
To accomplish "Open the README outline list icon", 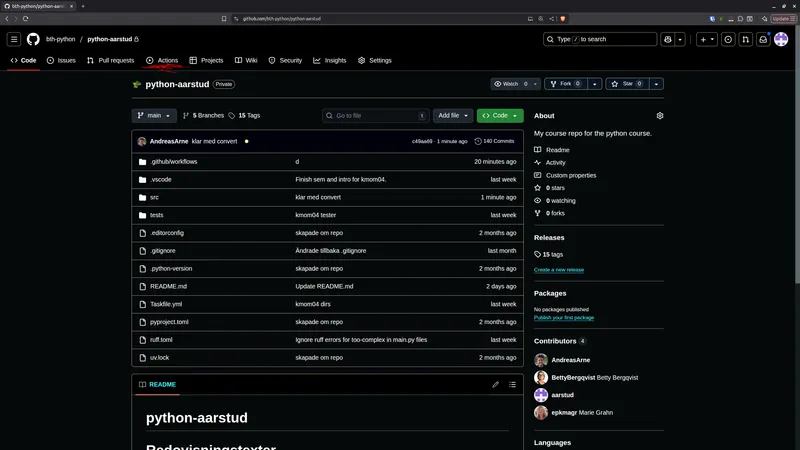I will tap(513, 384).
